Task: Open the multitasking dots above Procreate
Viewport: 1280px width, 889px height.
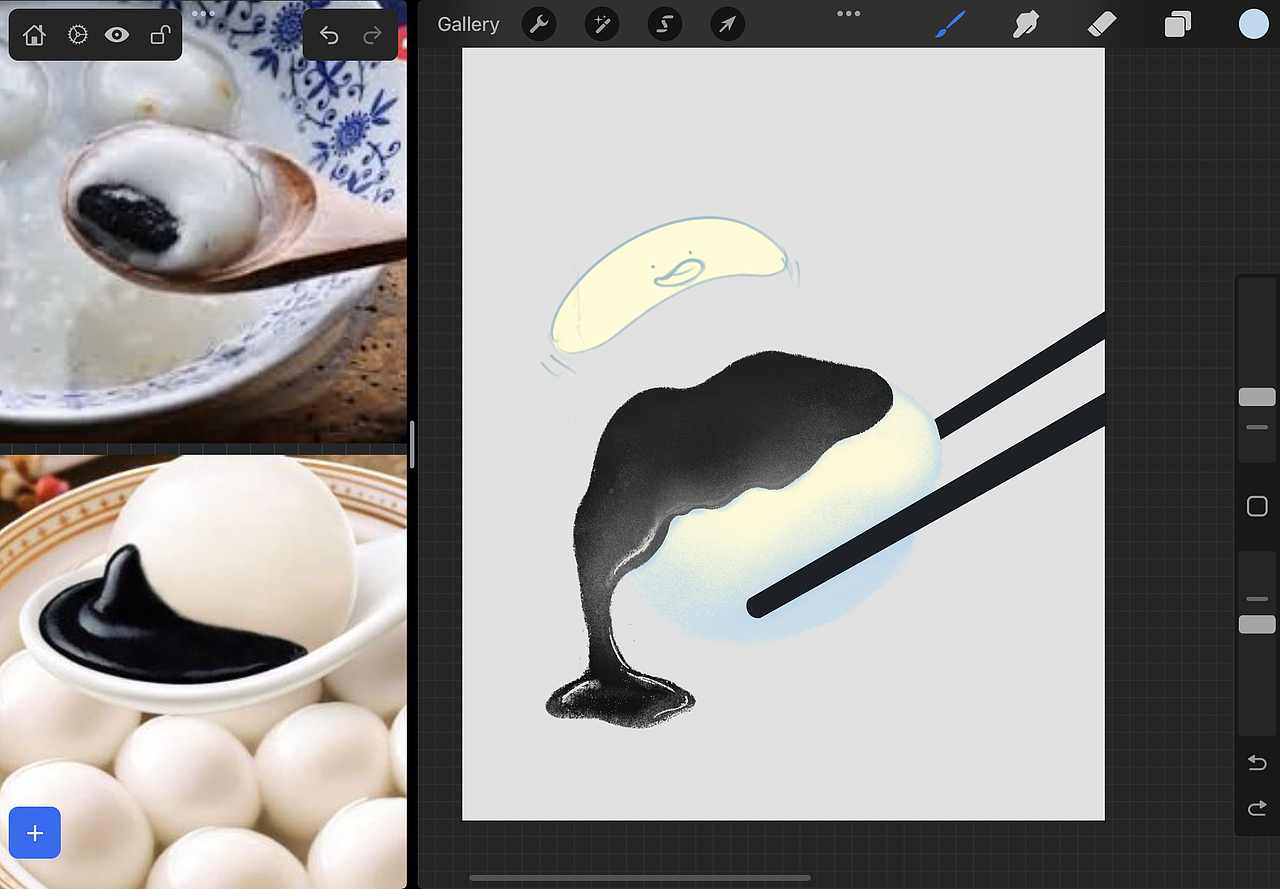Action: 848,14
